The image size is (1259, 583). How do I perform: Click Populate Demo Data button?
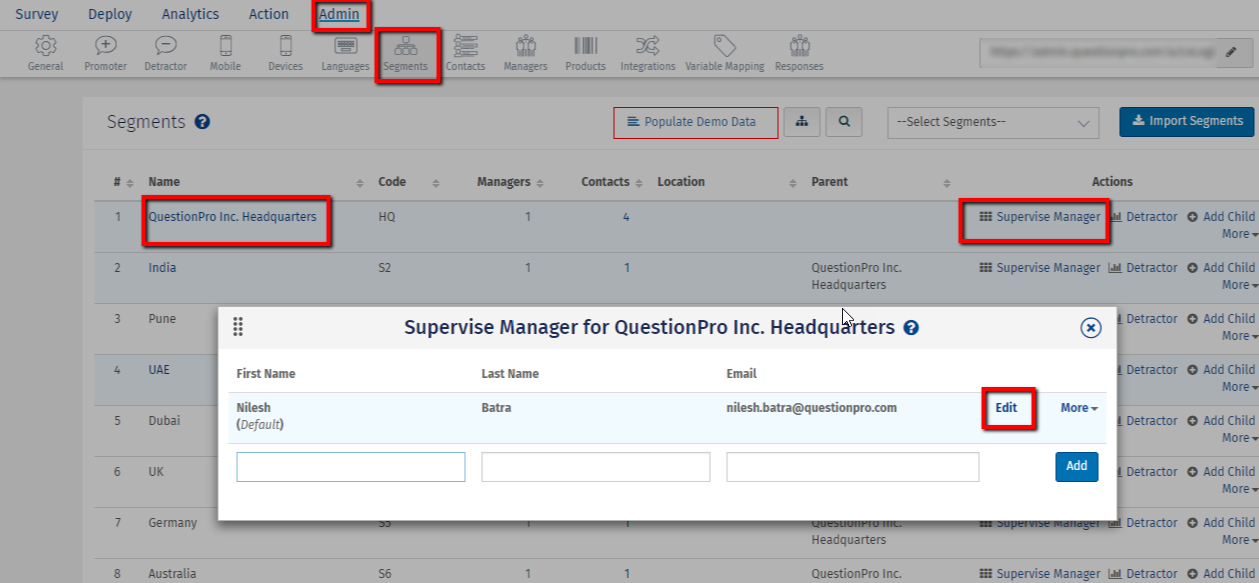coord(696,122)
